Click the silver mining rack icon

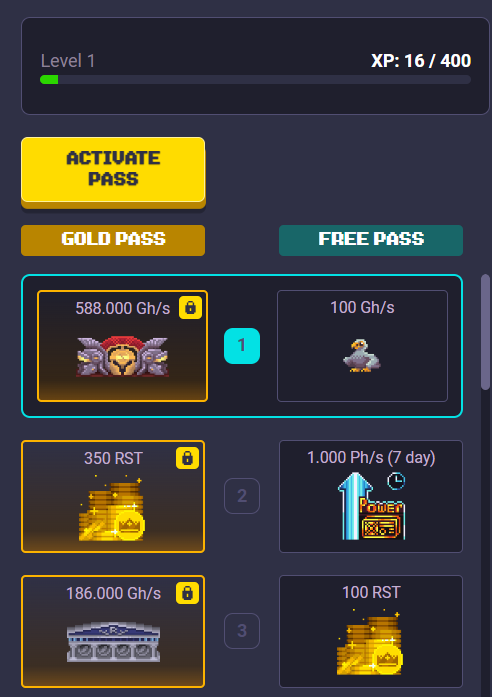tap(113, 642)
